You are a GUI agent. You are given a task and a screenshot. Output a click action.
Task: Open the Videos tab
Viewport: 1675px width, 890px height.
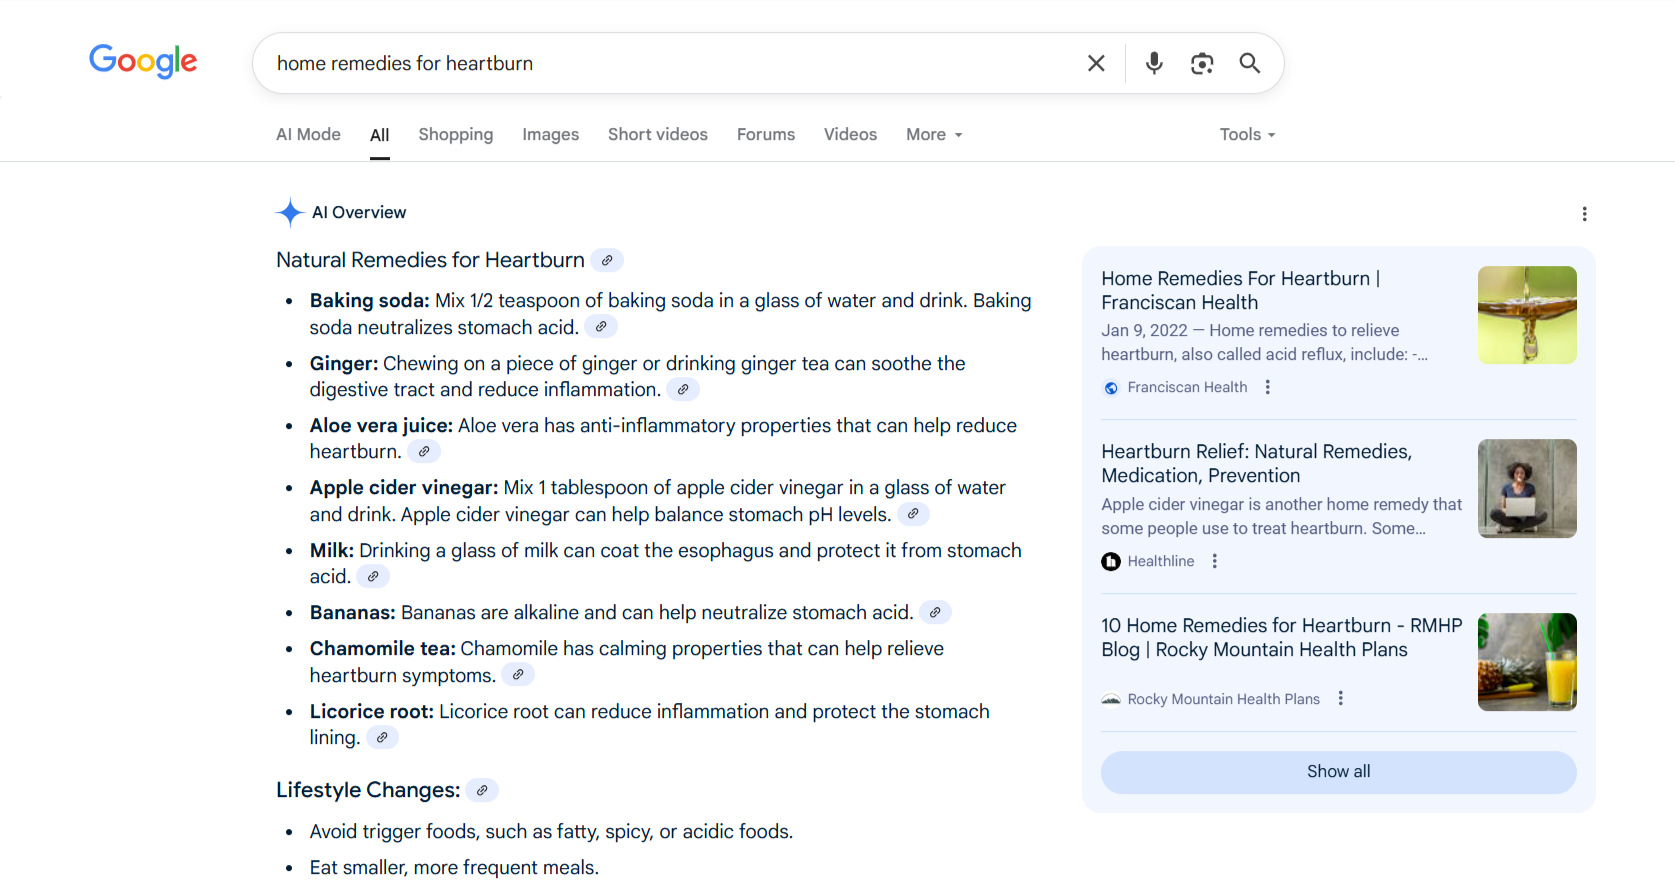coord(850,134)
